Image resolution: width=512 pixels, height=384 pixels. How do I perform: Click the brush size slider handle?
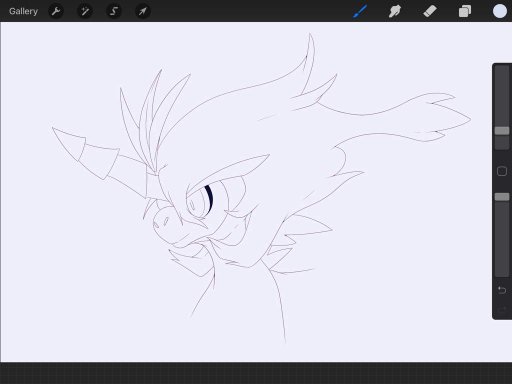tap(502, 131)
